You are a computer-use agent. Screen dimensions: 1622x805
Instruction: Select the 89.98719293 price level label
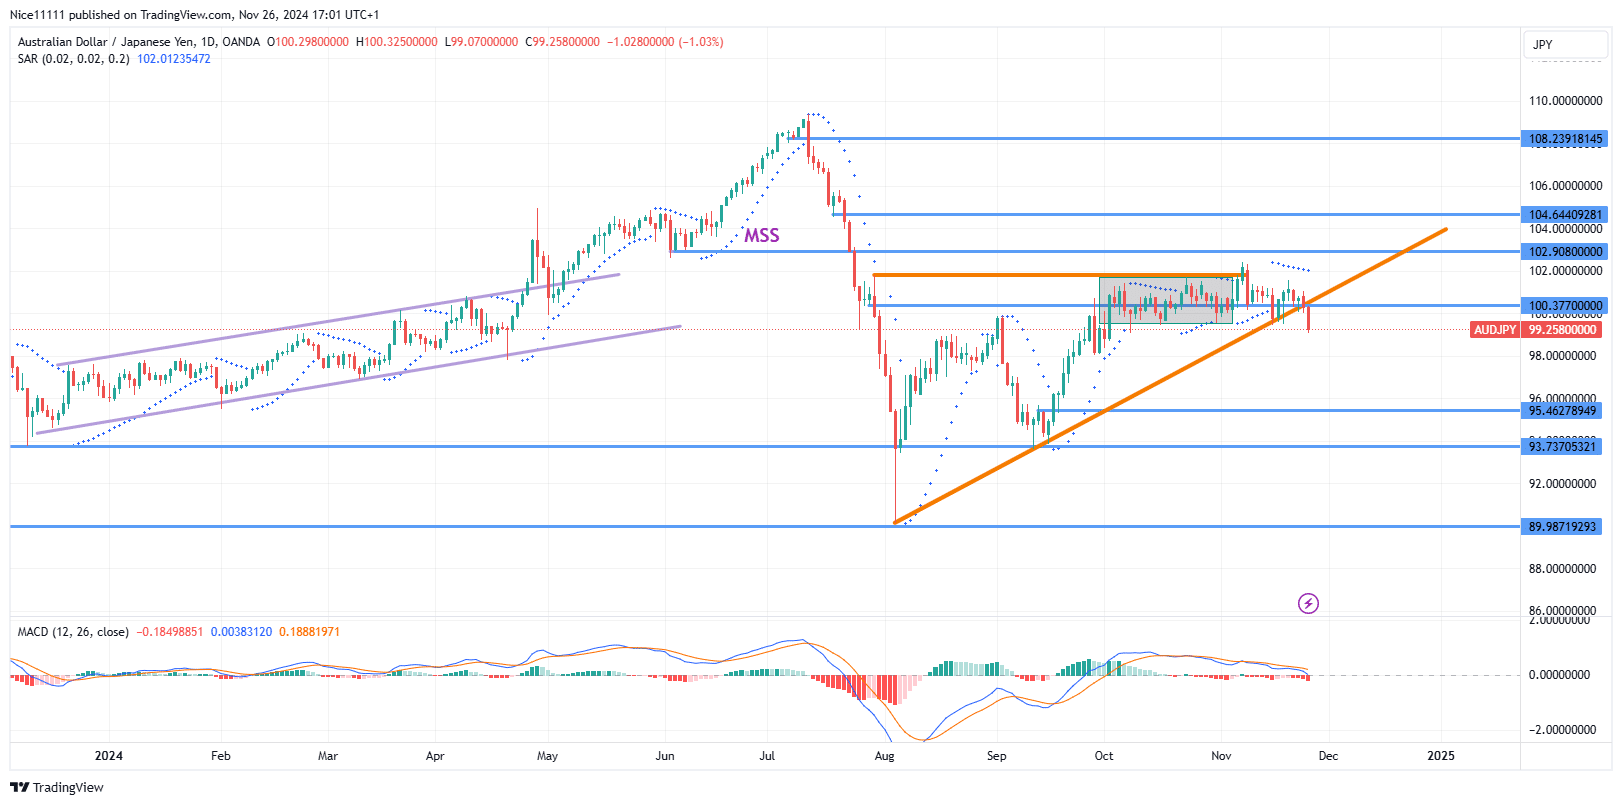[x=1563, y=527]
